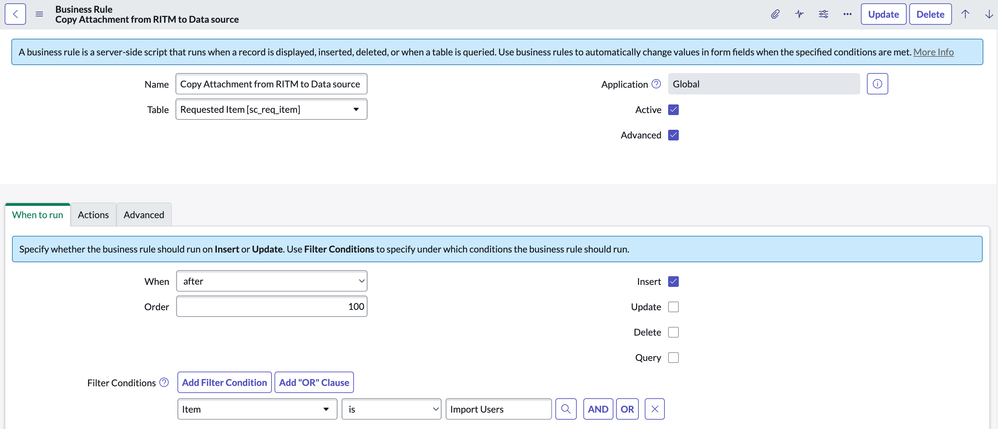Uncheck the Active checkbox
This screenshot has width=998, height=429.
[673, 109]
